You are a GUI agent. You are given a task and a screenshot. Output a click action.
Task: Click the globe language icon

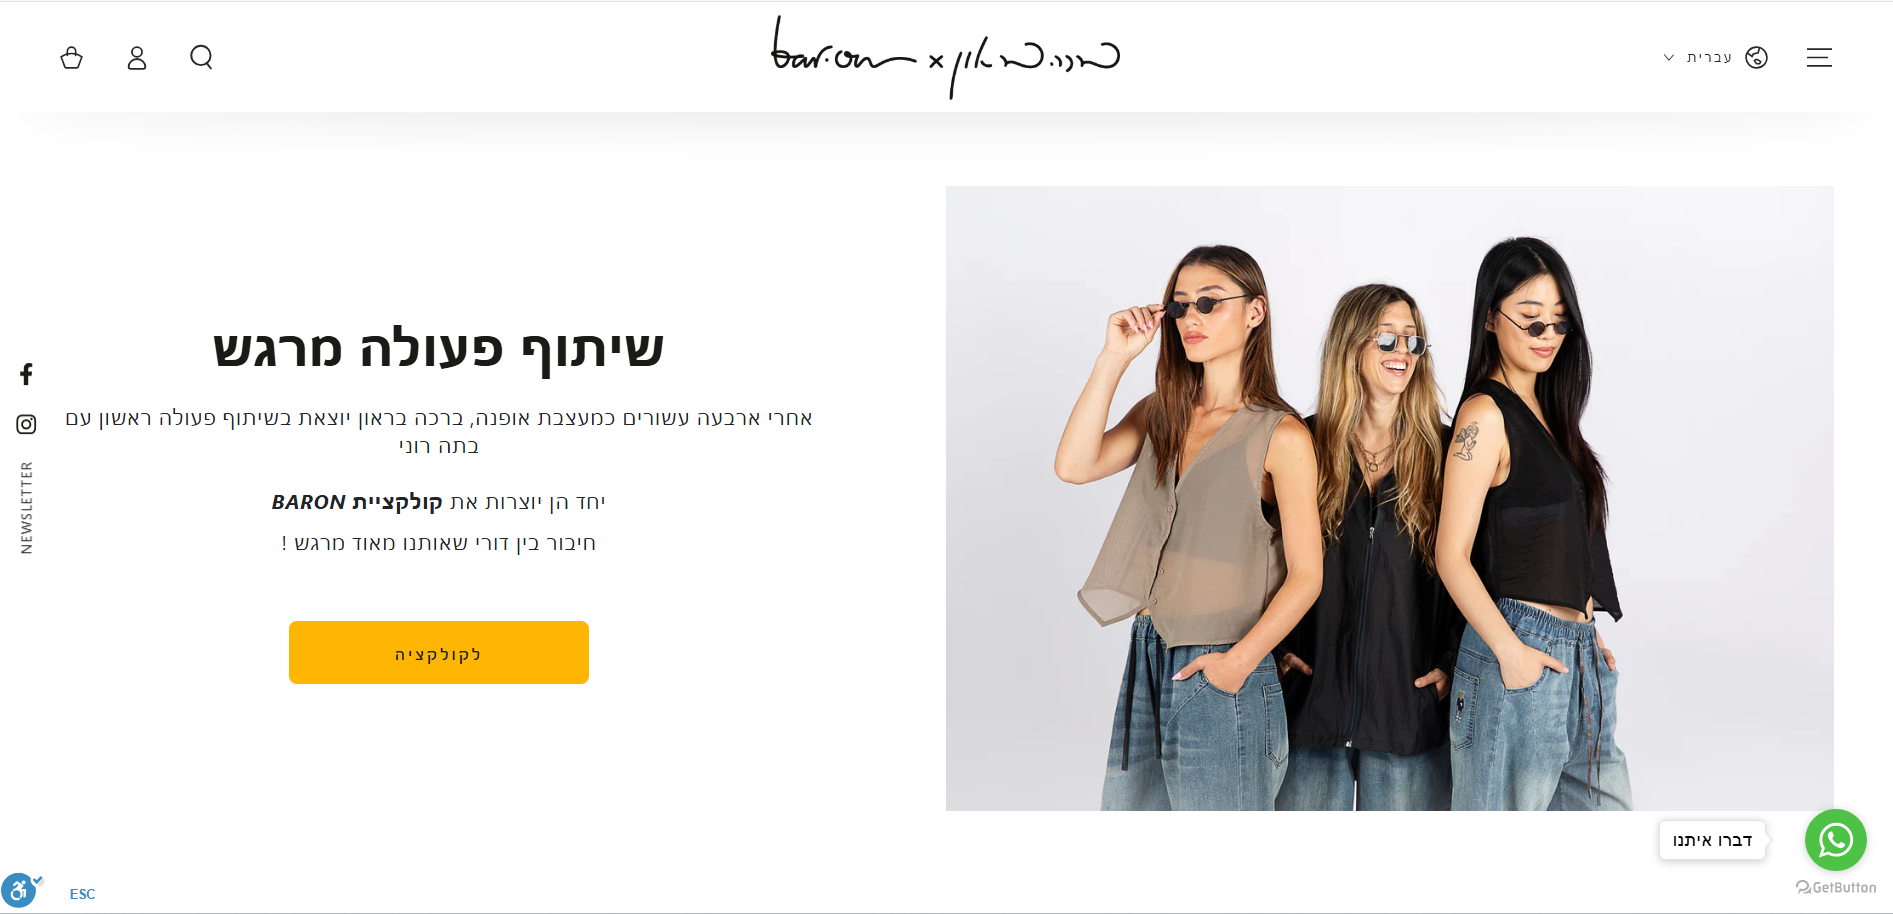pos(1756,58)
